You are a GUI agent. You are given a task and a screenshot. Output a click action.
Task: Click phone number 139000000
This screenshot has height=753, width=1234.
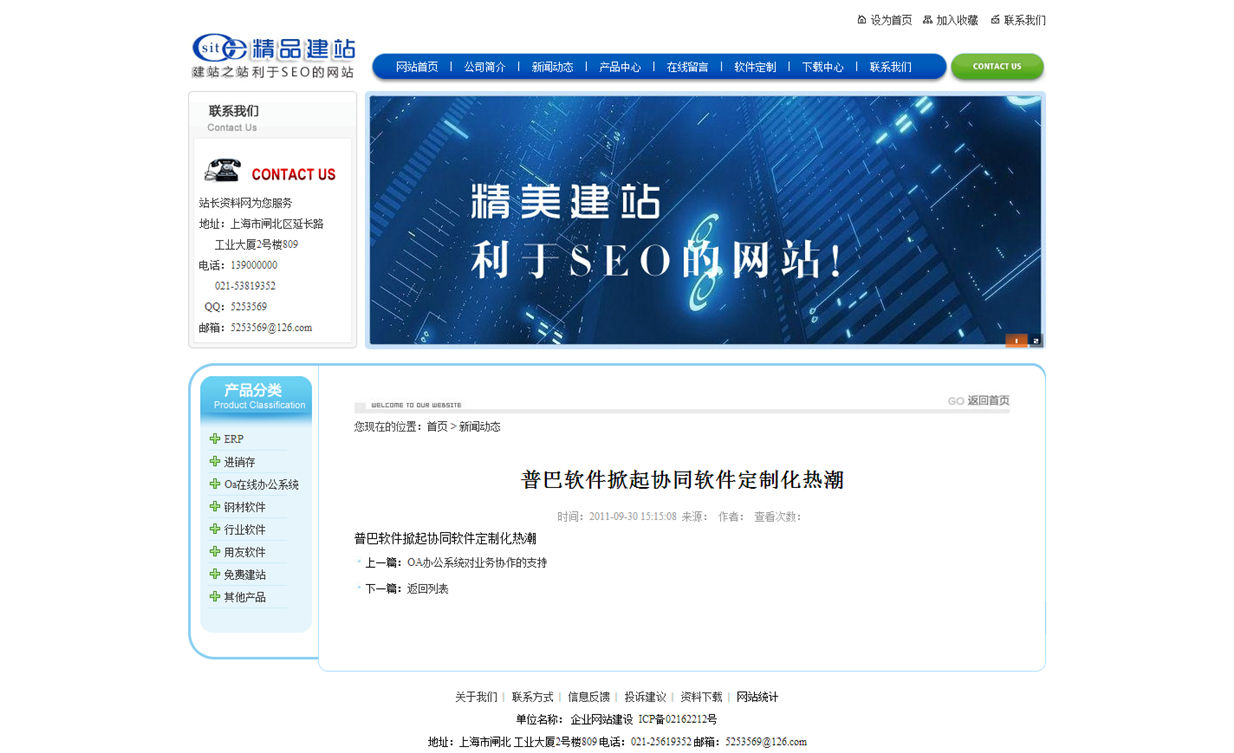point(254,265)
